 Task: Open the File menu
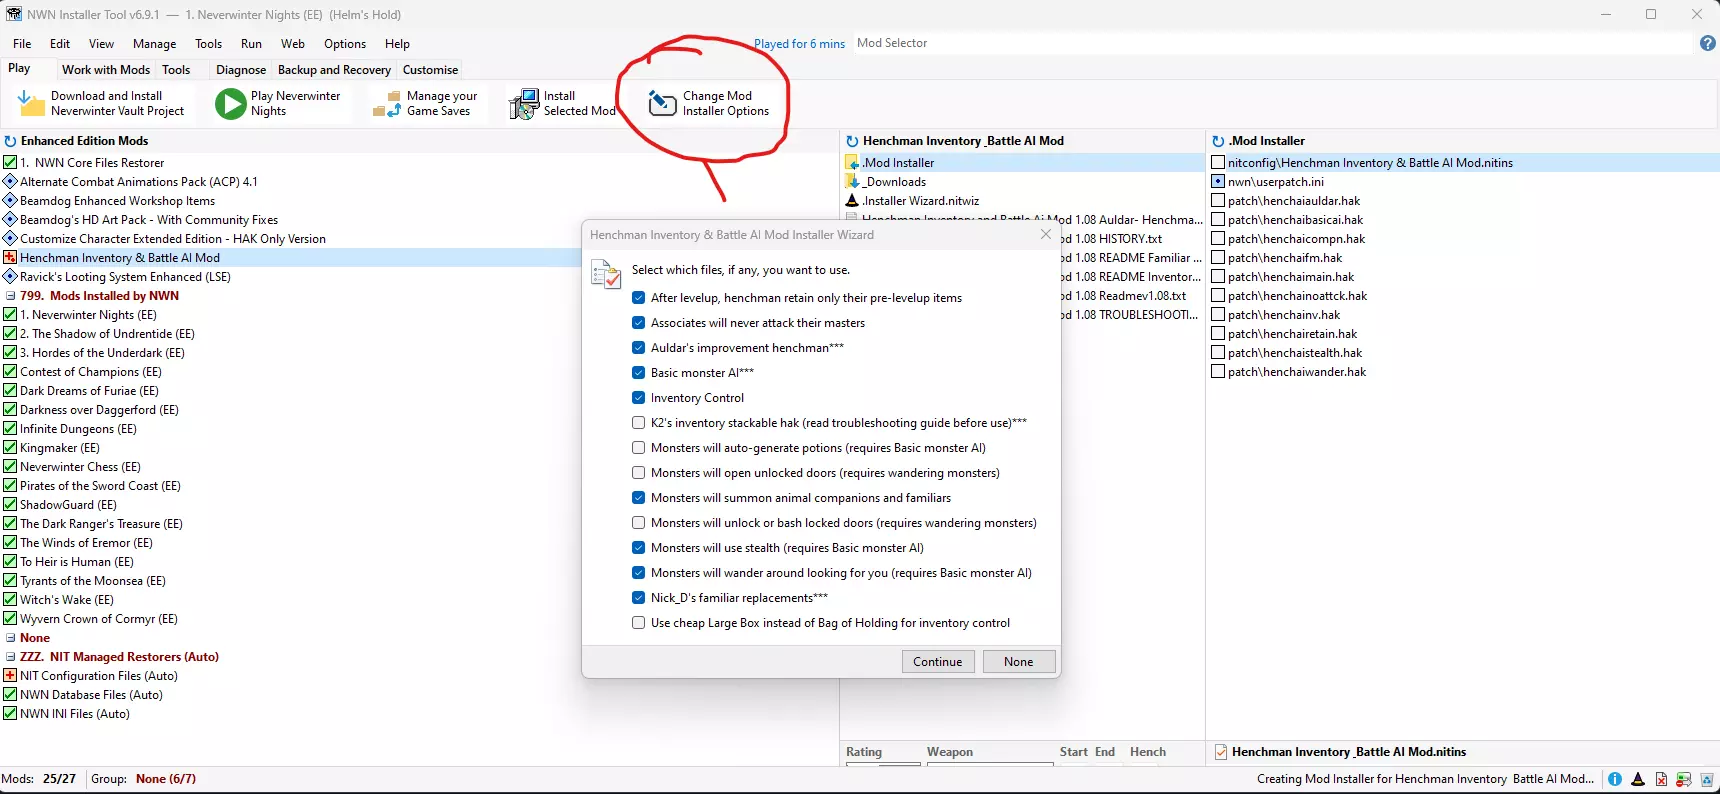click(22, 44)
